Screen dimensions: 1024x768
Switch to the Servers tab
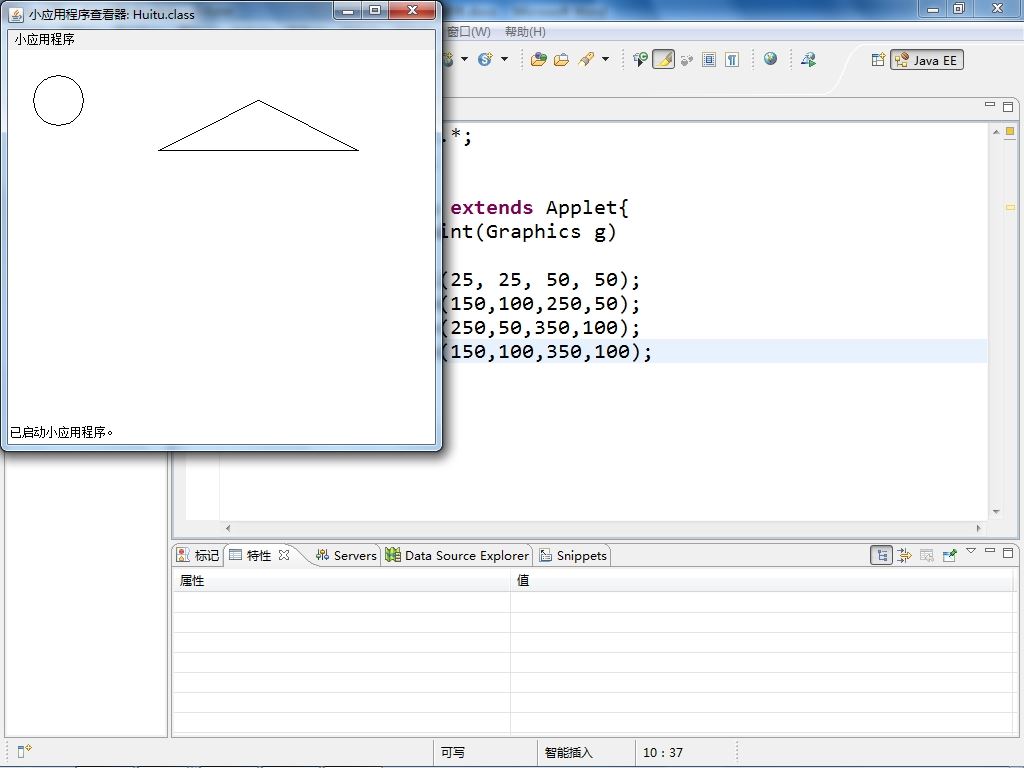[346, 555]
